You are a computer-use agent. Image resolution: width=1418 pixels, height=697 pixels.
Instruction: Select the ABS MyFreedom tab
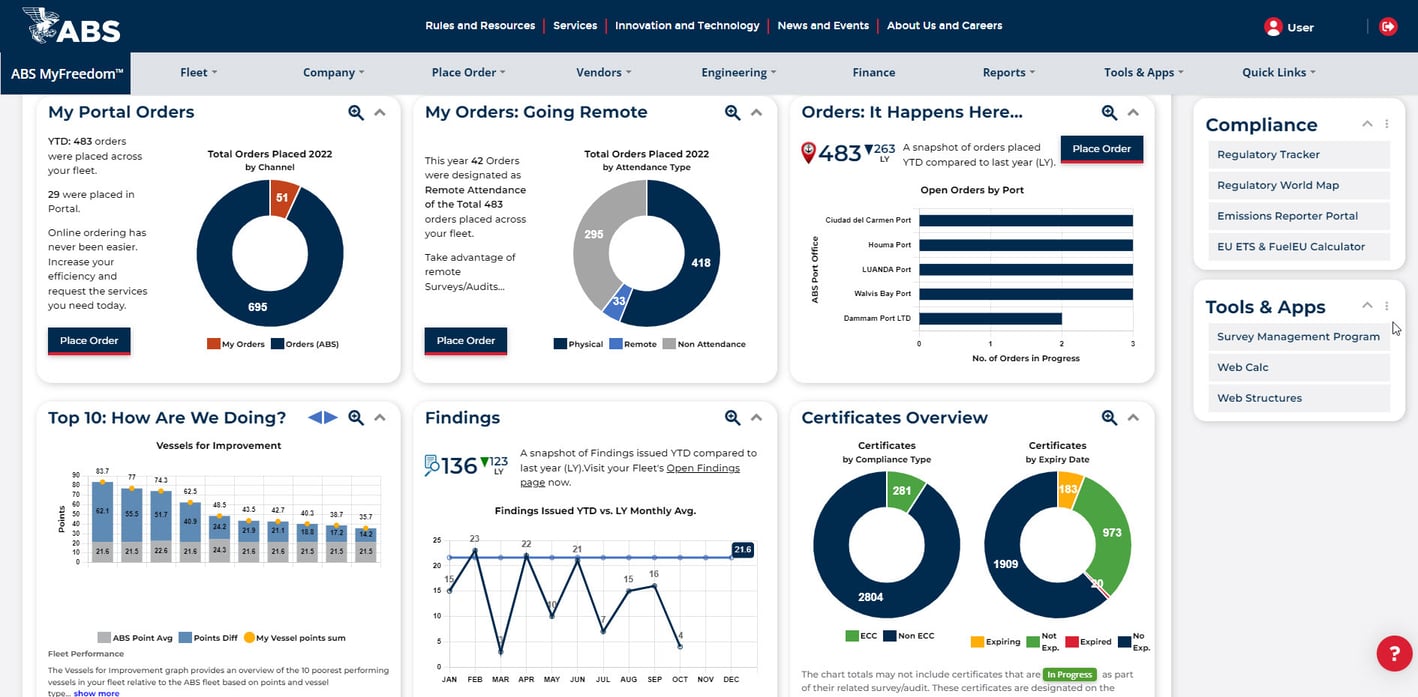[x=66, y=73]
